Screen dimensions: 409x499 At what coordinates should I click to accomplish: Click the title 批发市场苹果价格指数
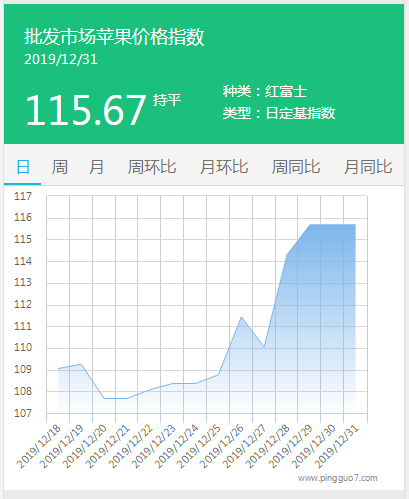click(114, 36)
